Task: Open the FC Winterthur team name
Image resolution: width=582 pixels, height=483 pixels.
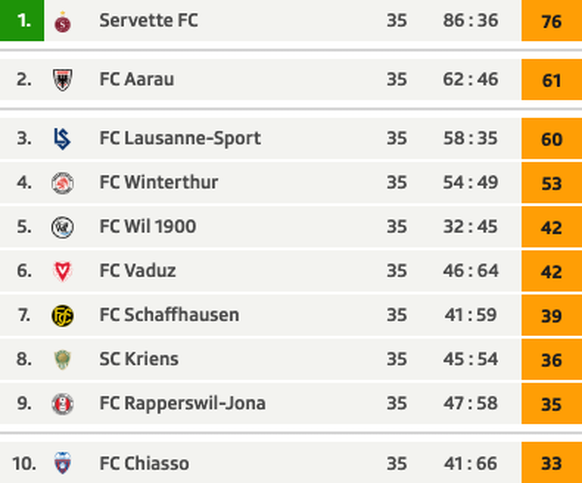Action: click(158, 182)
